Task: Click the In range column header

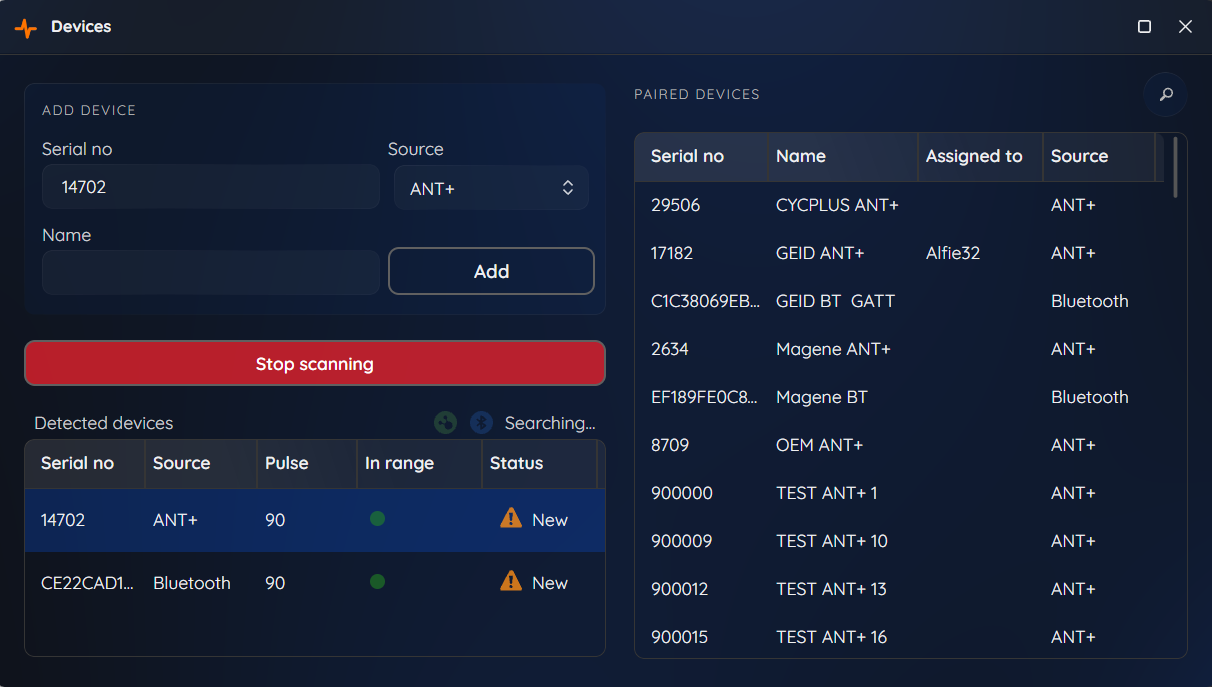Action: point(420,464)
